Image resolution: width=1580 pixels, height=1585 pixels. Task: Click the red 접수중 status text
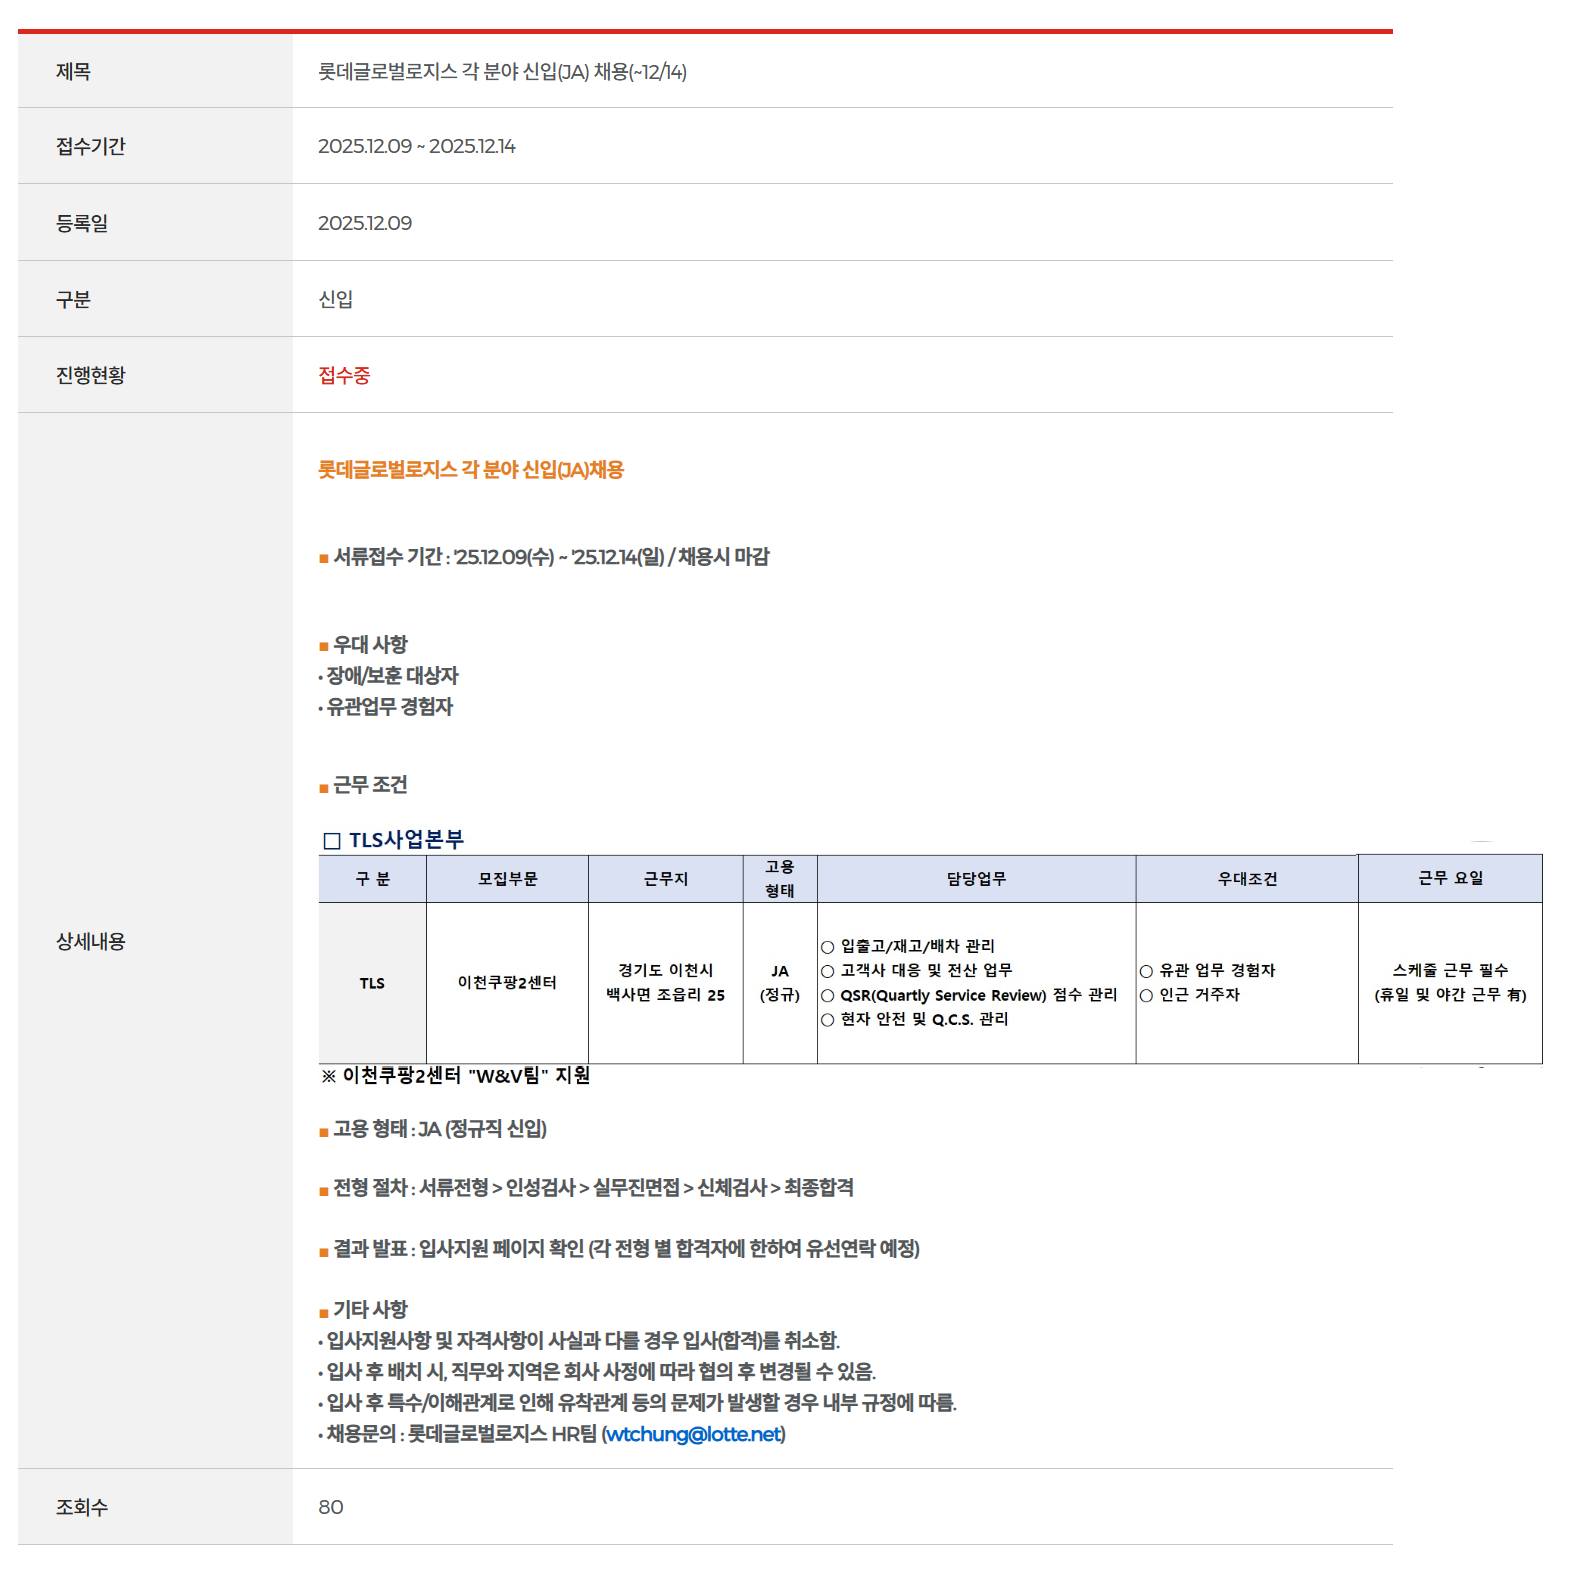pos(344,375)
